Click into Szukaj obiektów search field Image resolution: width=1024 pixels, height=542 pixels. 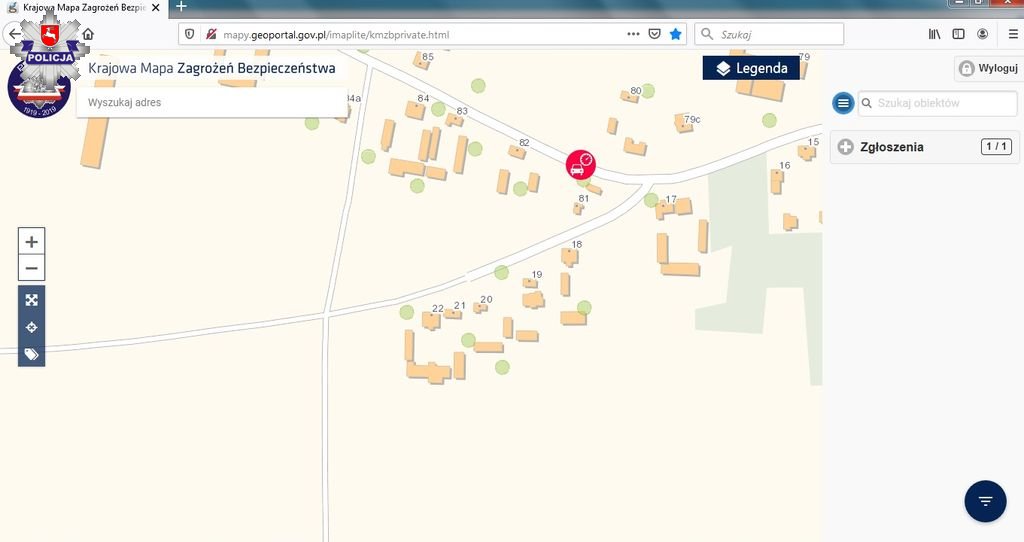tap(938, 103)
